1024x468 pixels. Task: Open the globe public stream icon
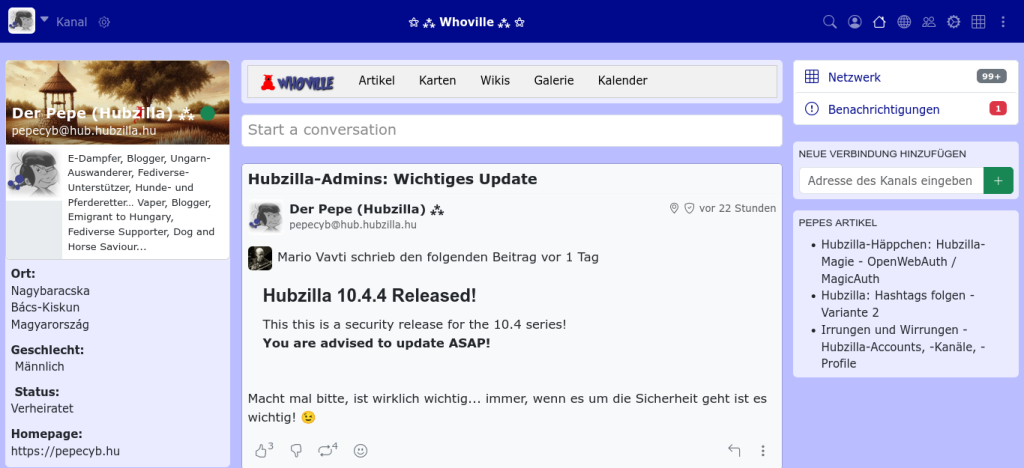[x=904, y=22]
